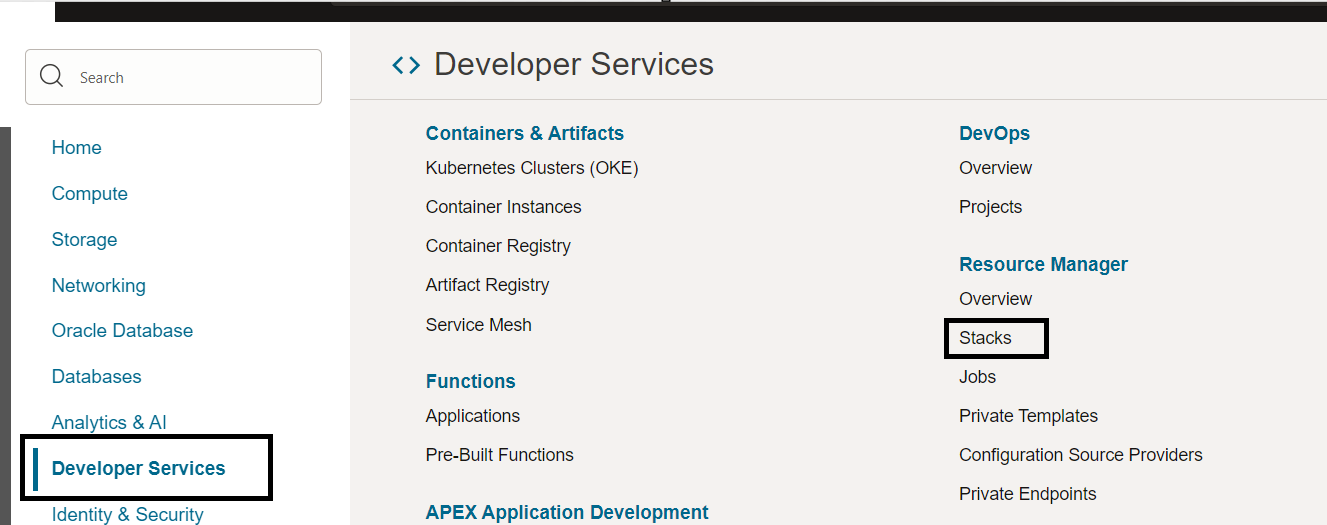Navigate to Private Endpoints
The height and width of the screenshot is (525, 1327).
pos(1028,494)
